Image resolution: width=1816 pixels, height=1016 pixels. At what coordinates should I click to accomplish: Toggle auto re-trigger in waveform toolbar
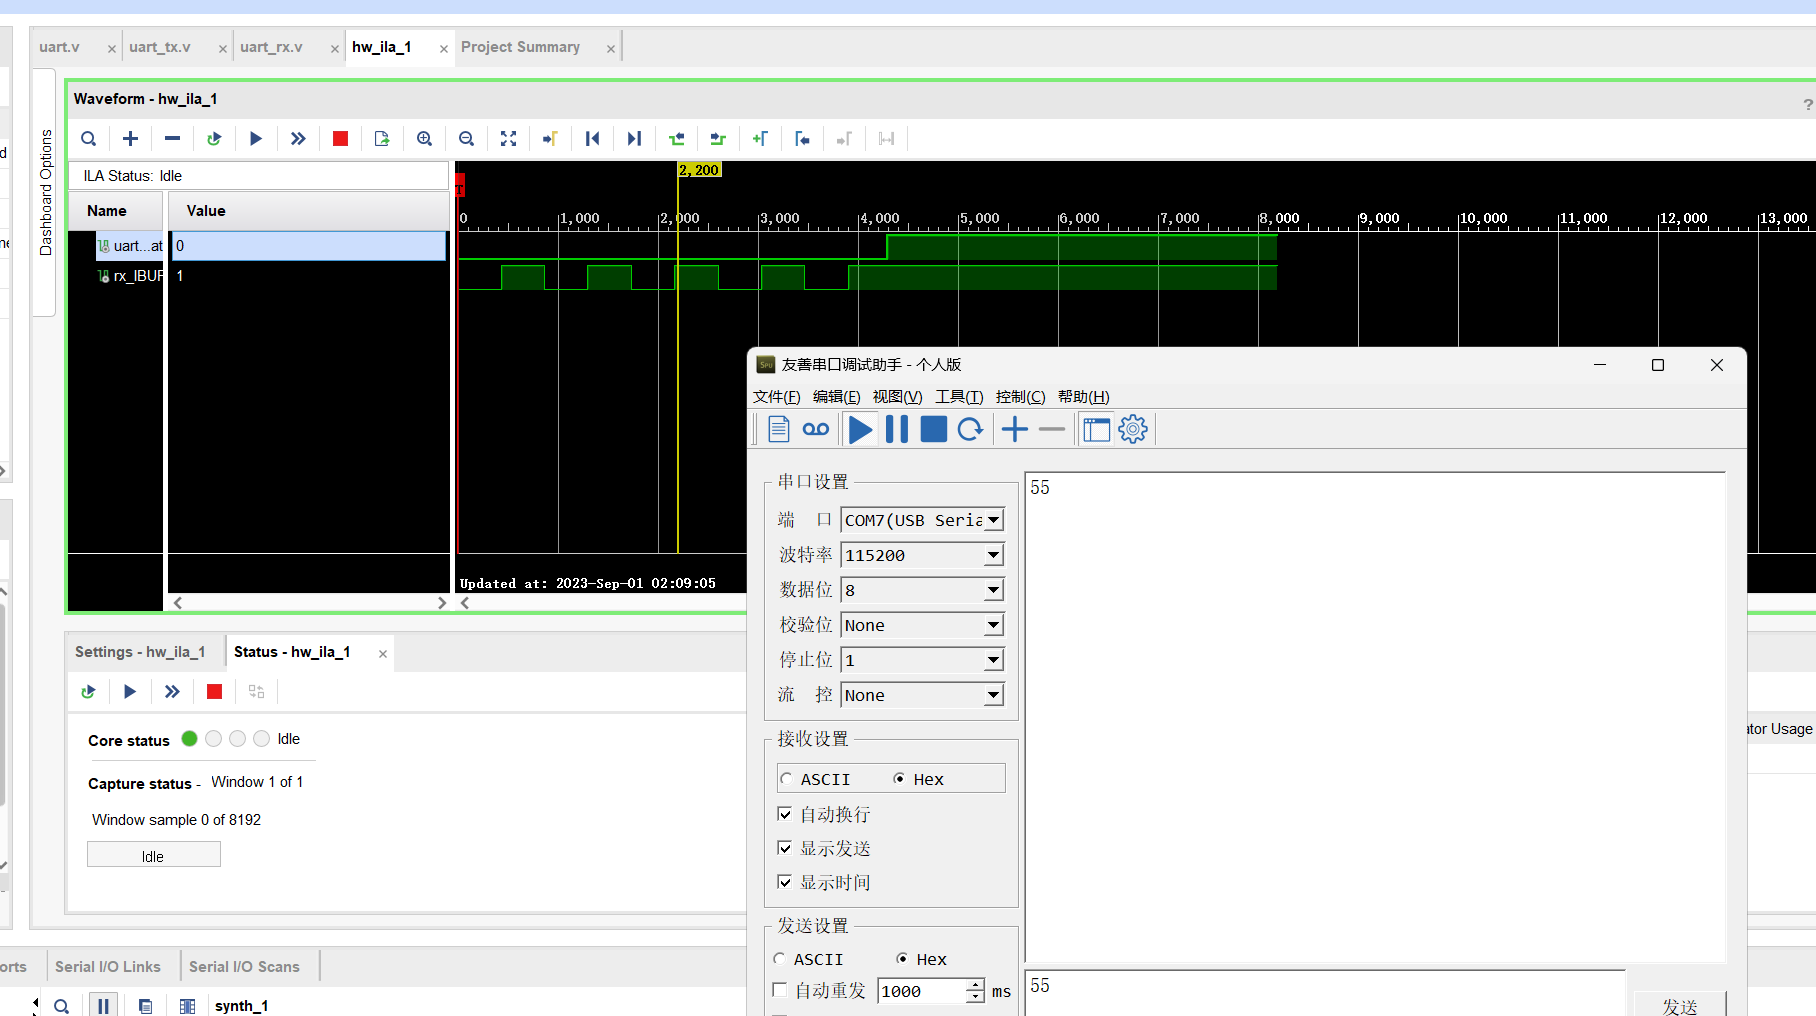[x=214, y=139]
